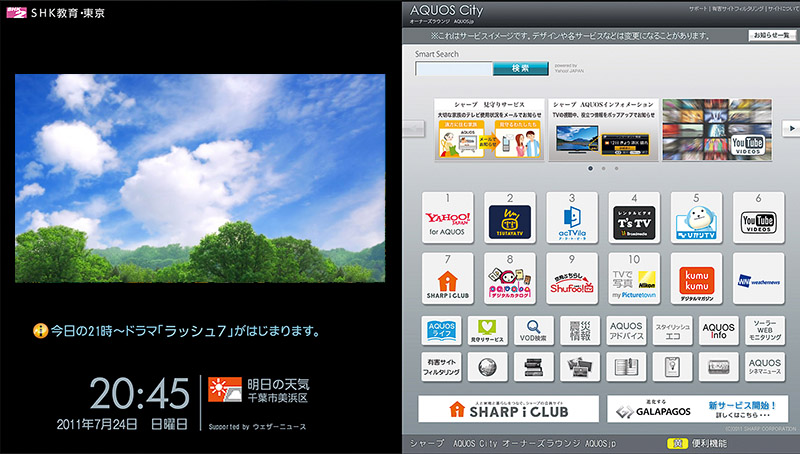Launch the kumu kumu digital magazine tile
The width and height of the screenshot is (800, 454).
696,279
